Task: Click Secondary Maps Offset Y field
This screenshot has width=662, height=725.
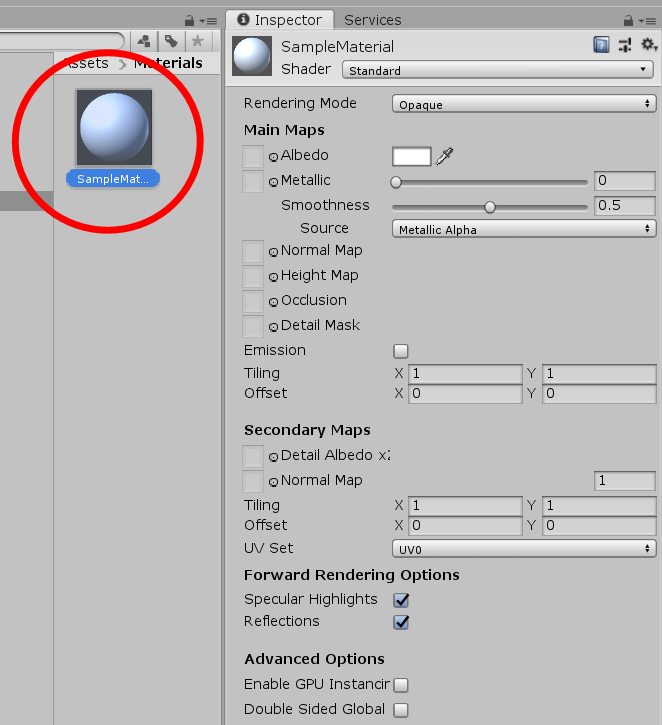Action: click(x=599, y=526)
